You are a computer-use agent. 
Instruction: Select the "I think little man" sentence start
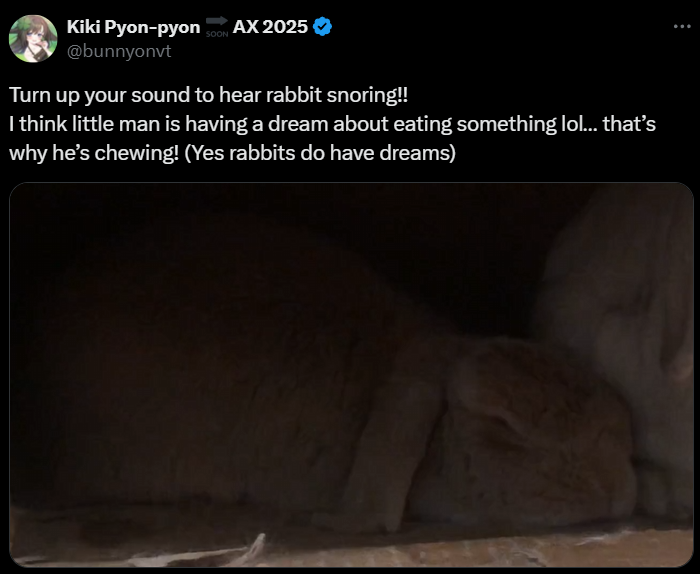[84, 124]
